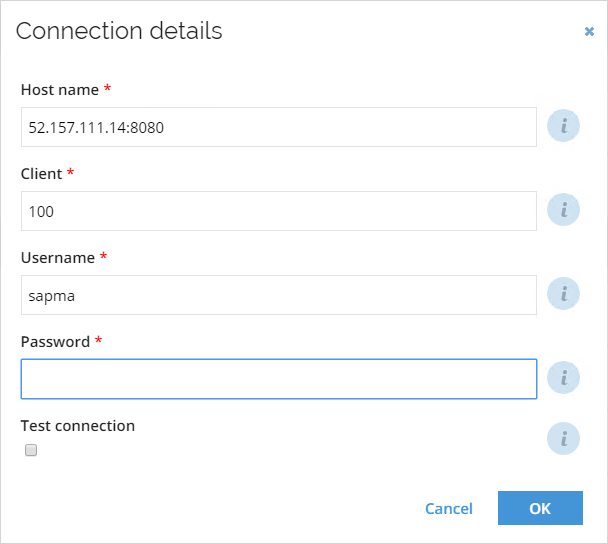Click into the Client field containing 100
The width and height of the screenshot is (608, 544).
coord(279,211)
